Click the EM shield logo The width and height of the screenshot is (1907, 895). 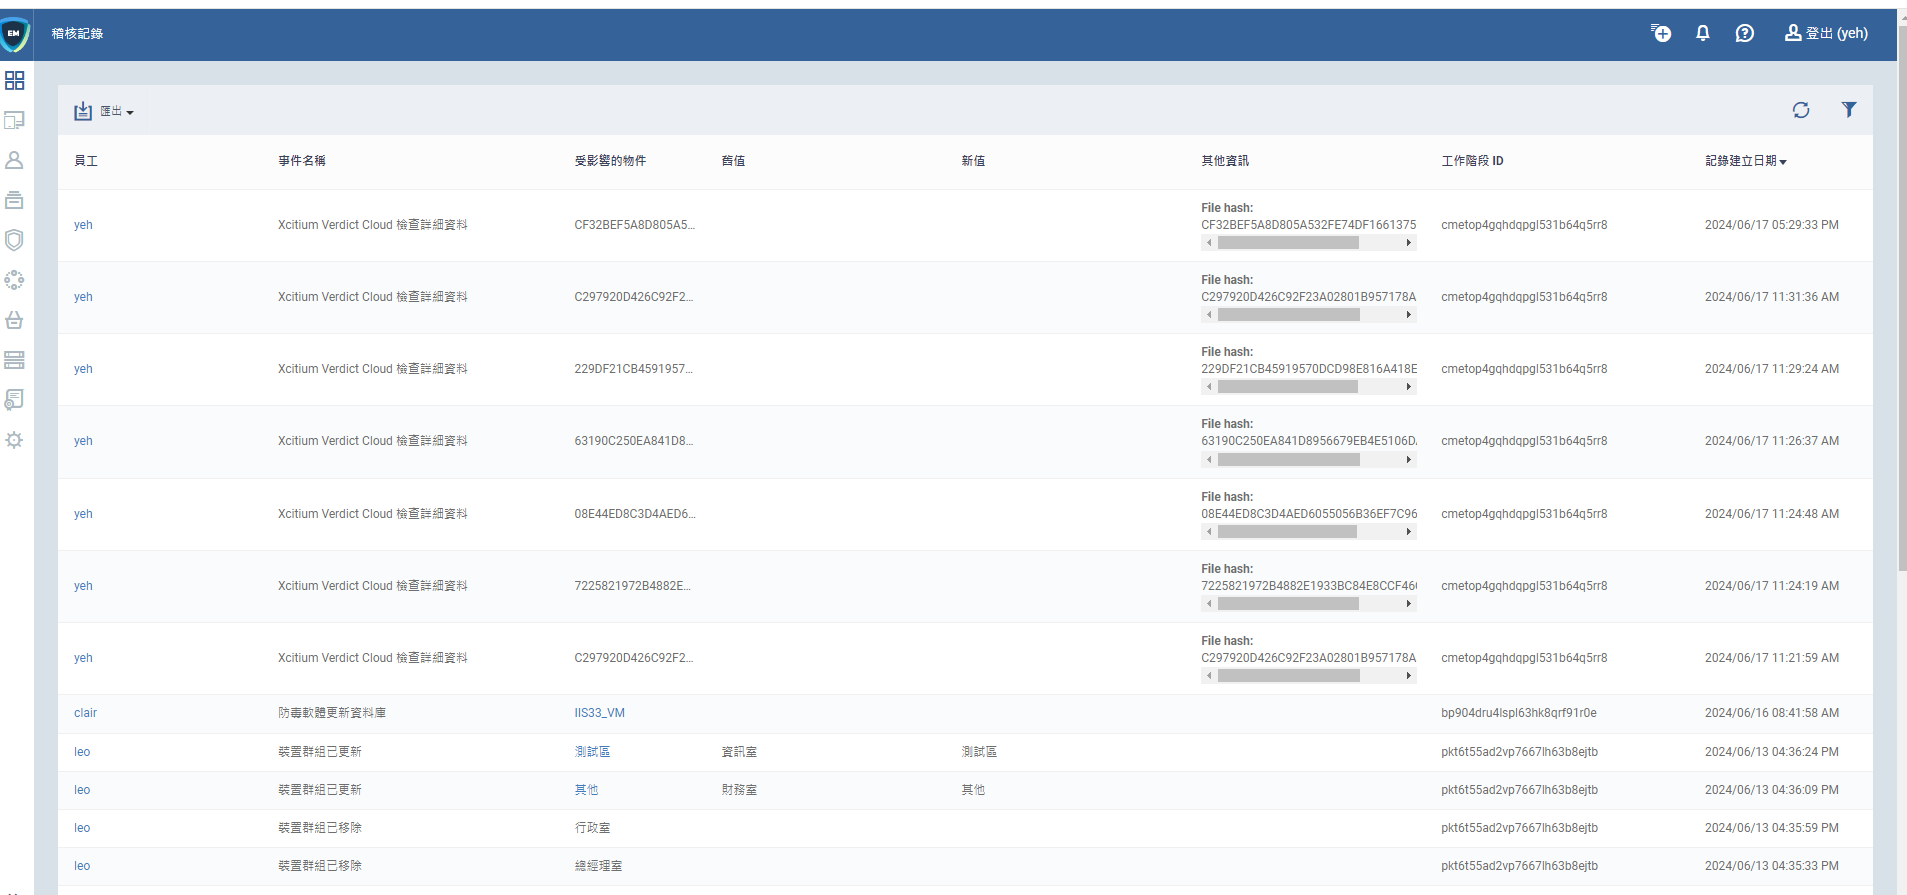pyautogui.click(x=14, y=34)
